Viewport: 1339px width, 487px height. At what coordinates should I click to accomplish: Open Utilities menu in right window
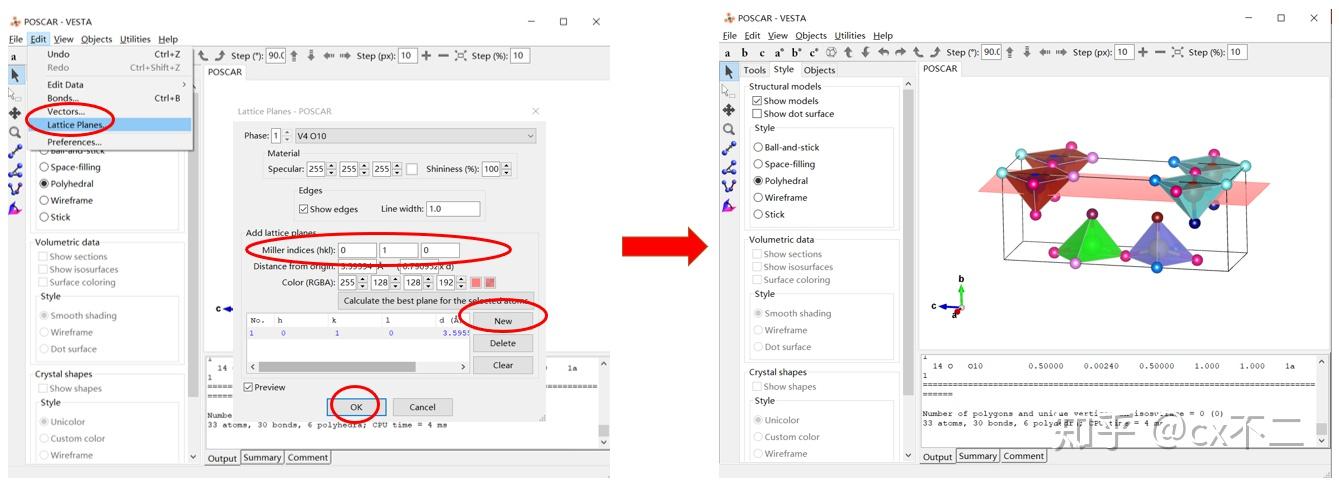coord(849,36)
